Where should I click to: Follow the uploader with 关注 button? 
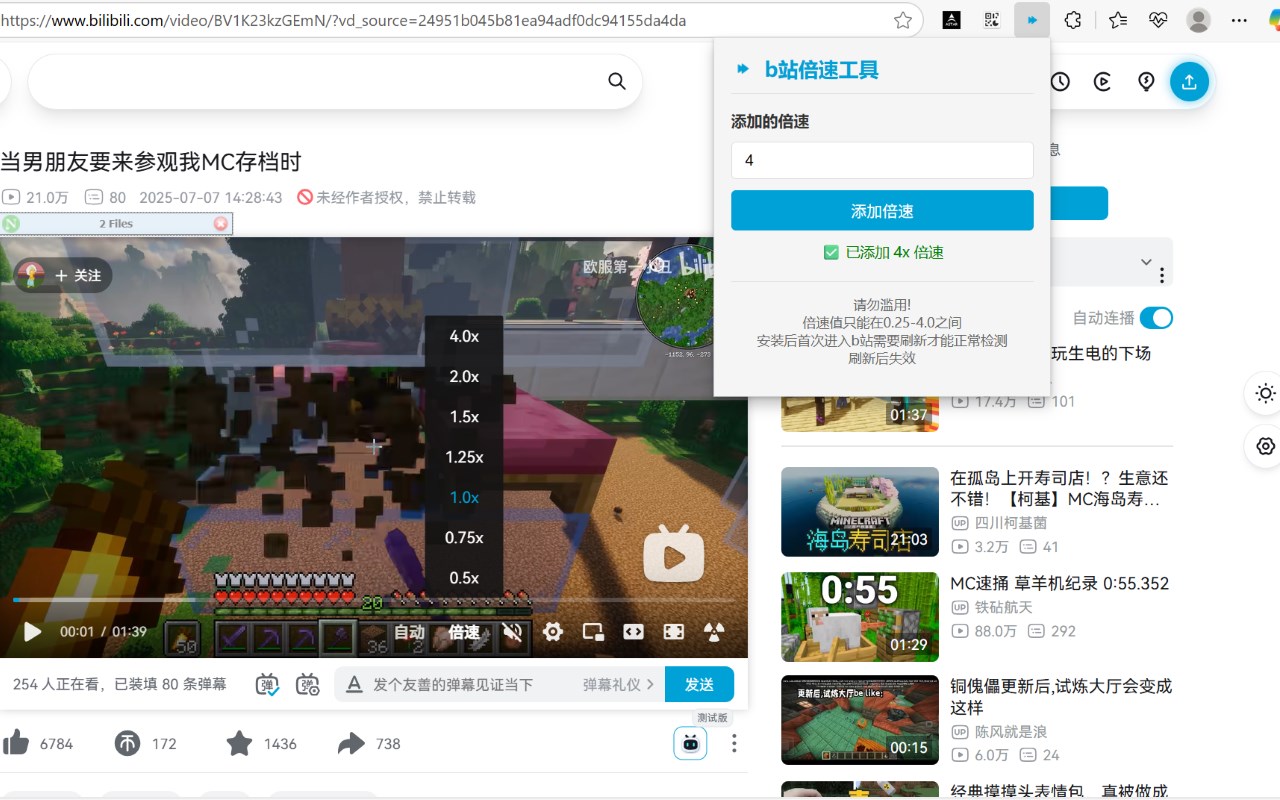[x=78, y=275]
